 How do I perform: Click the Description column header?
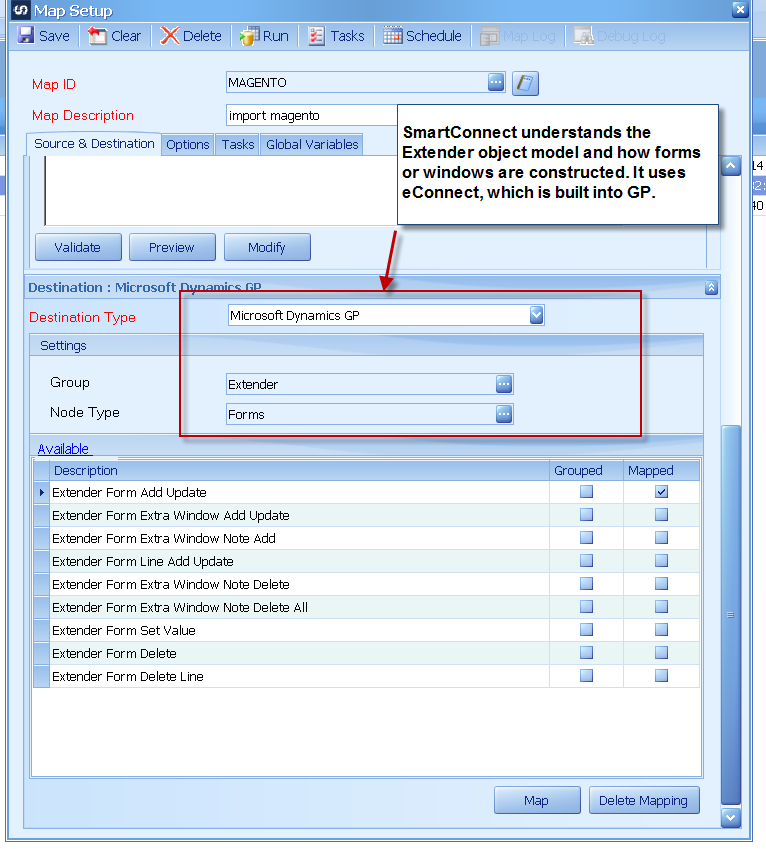[x=299, y=471]
